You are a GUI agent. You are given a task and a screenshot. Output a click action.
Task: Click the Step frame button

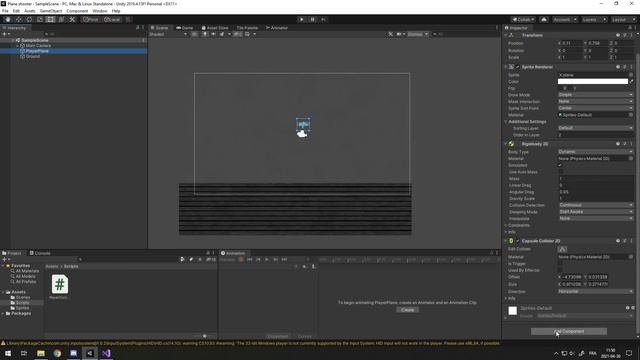click(323, 20)
